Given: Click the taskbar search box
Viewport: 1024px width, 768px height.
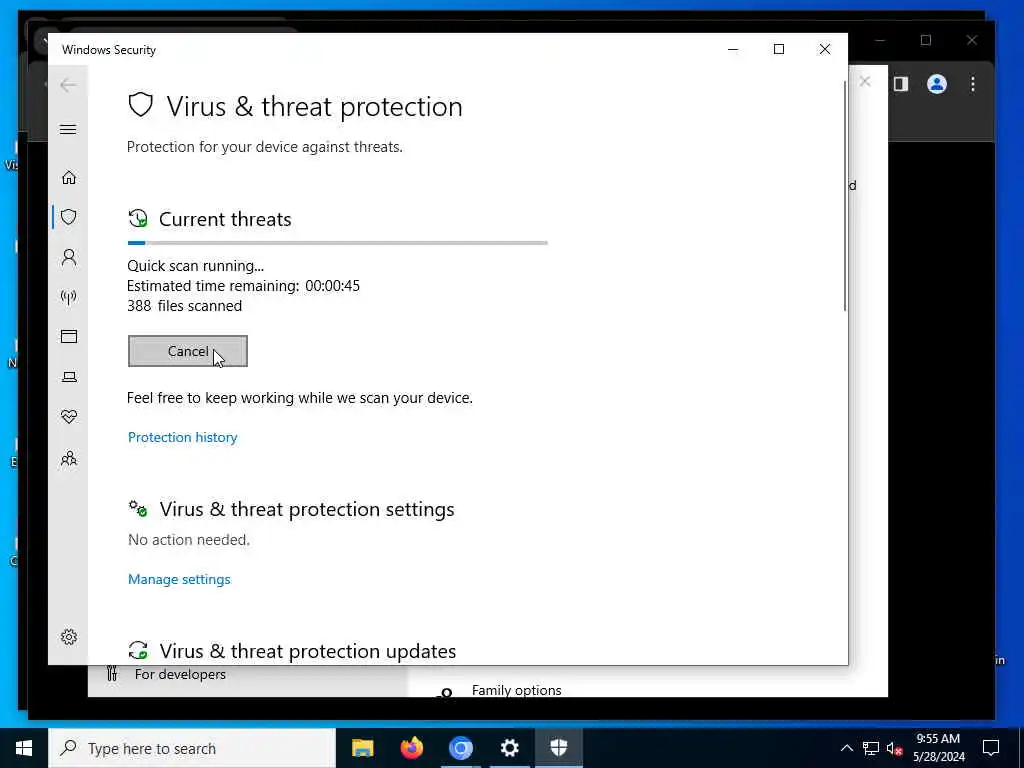Looking at the screenshot, I should pyautogui.click(x=192, y=748).
